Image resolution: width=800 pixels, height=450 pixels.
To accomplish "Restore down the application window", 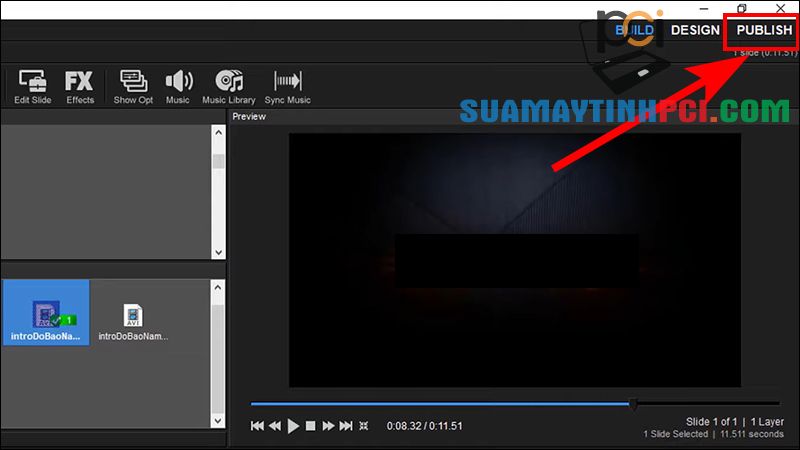I will pyautogui.click(x=742, y=9).
